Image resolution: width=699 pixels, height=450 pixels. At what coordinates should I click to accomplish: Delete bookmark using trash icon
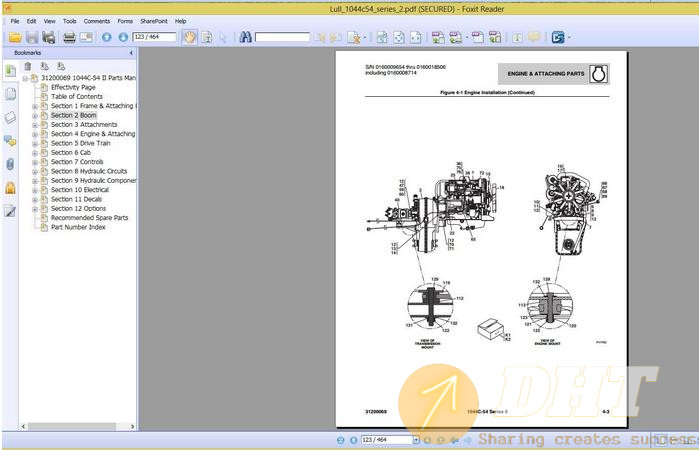pos(28,66)
